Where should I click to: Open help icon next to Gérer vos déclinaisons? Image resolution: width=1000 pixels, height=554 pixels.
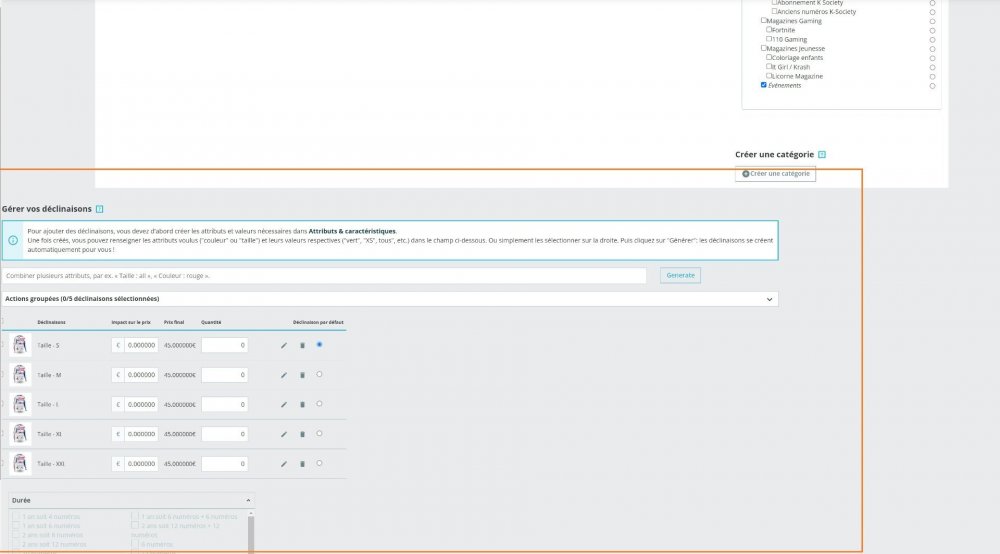(99, 209)
